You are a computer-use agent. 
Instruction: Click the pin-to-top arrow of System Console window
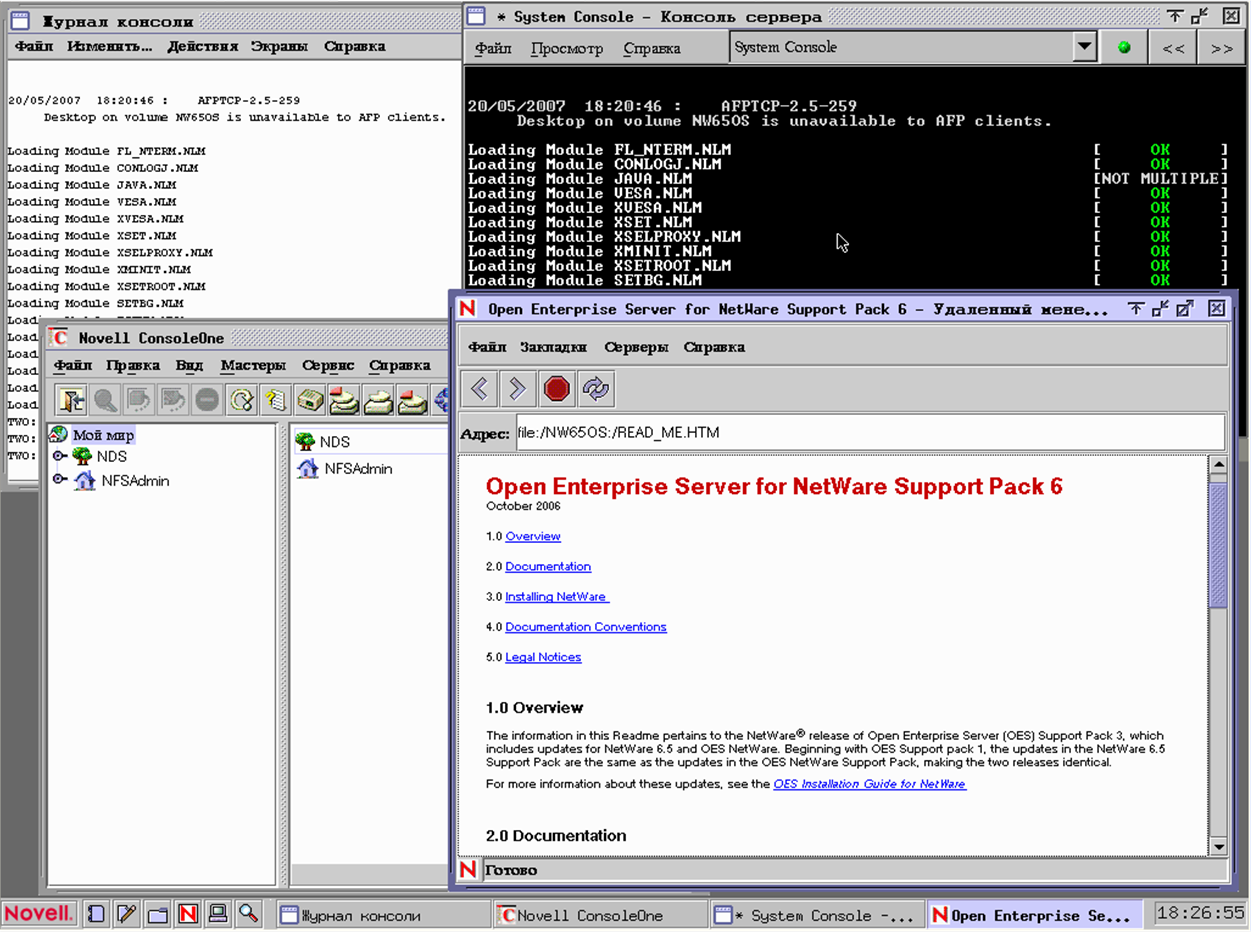(x=1175, y=16)
